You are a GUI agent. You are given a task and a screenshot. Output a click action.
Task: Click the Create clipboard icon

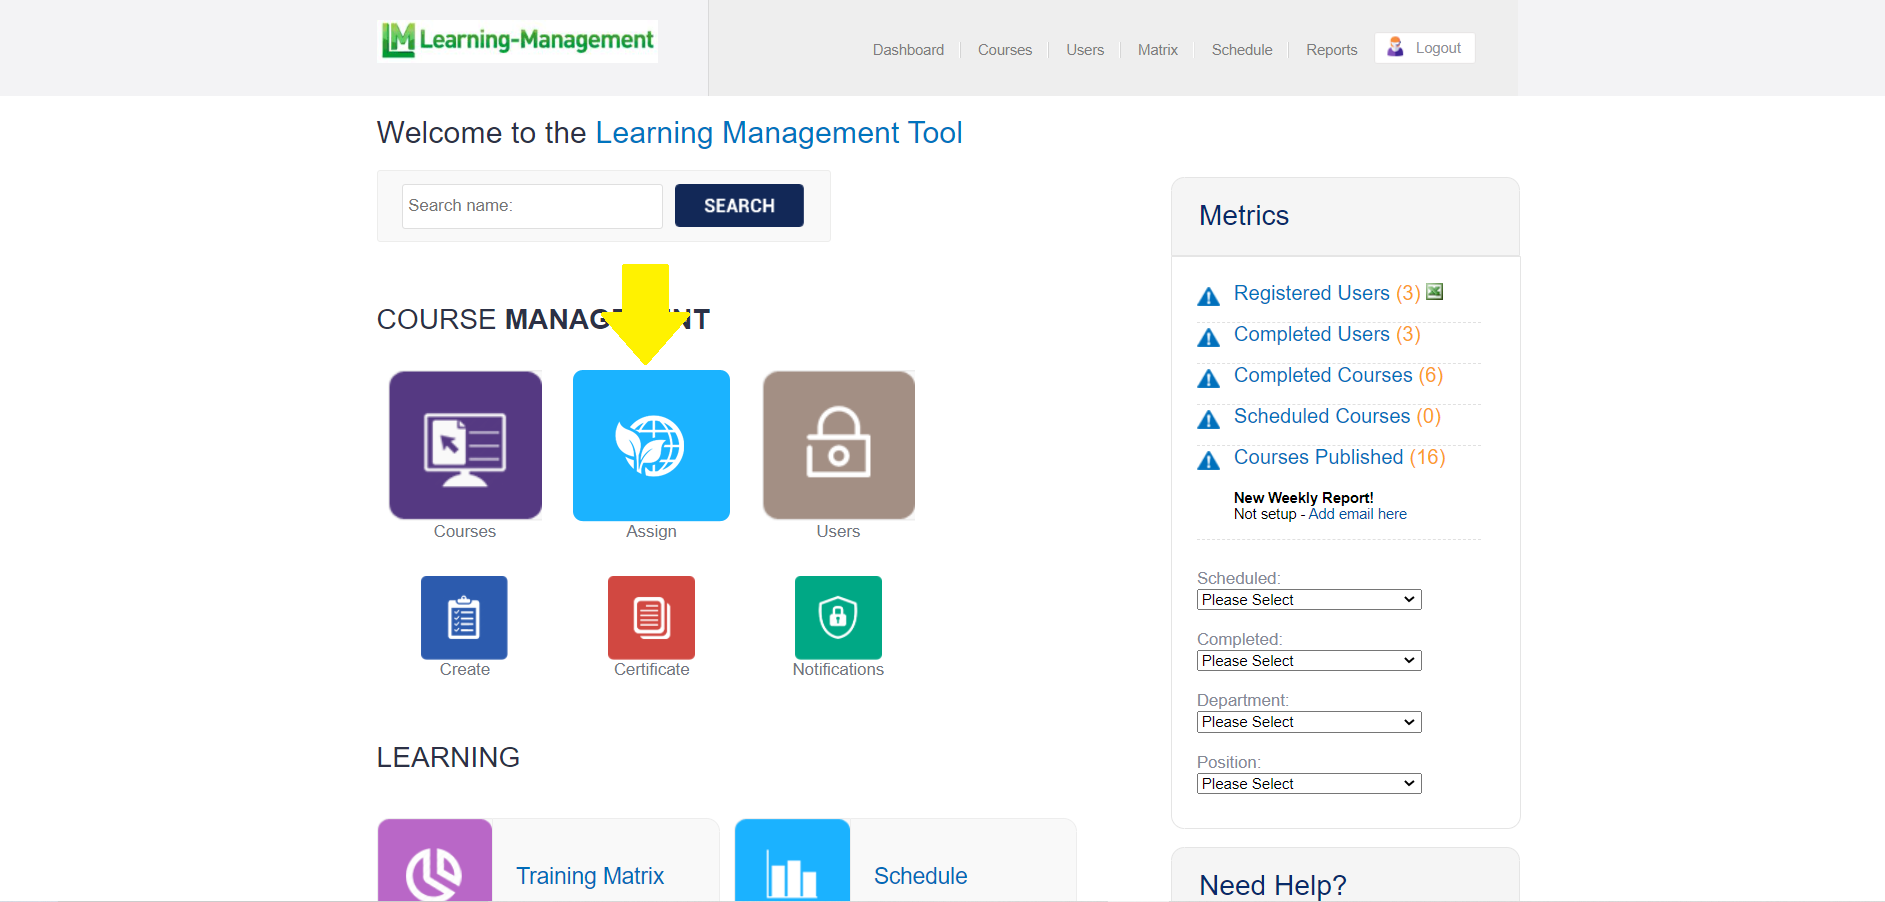464,617
